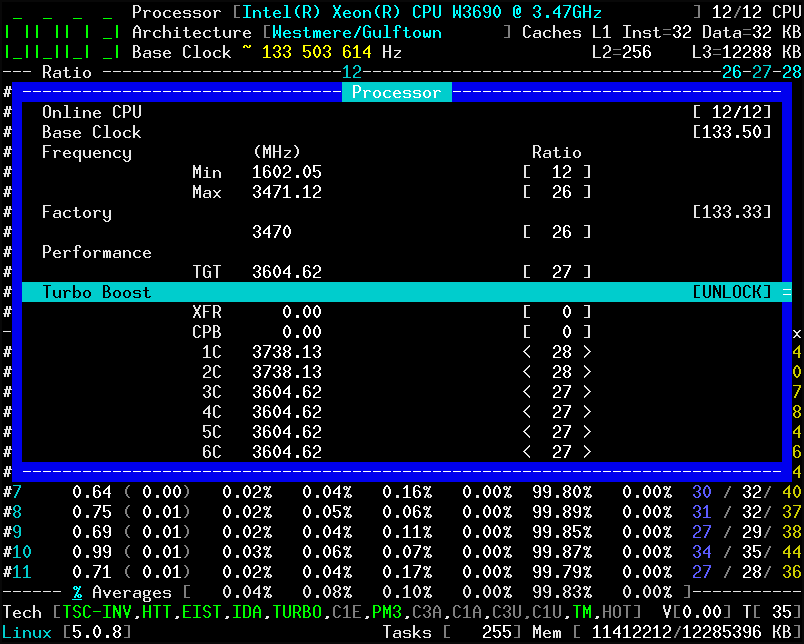804x644 pixels.
Task: Increase the 2C turbo ratio with right arrow
Action: pos(587,372)
